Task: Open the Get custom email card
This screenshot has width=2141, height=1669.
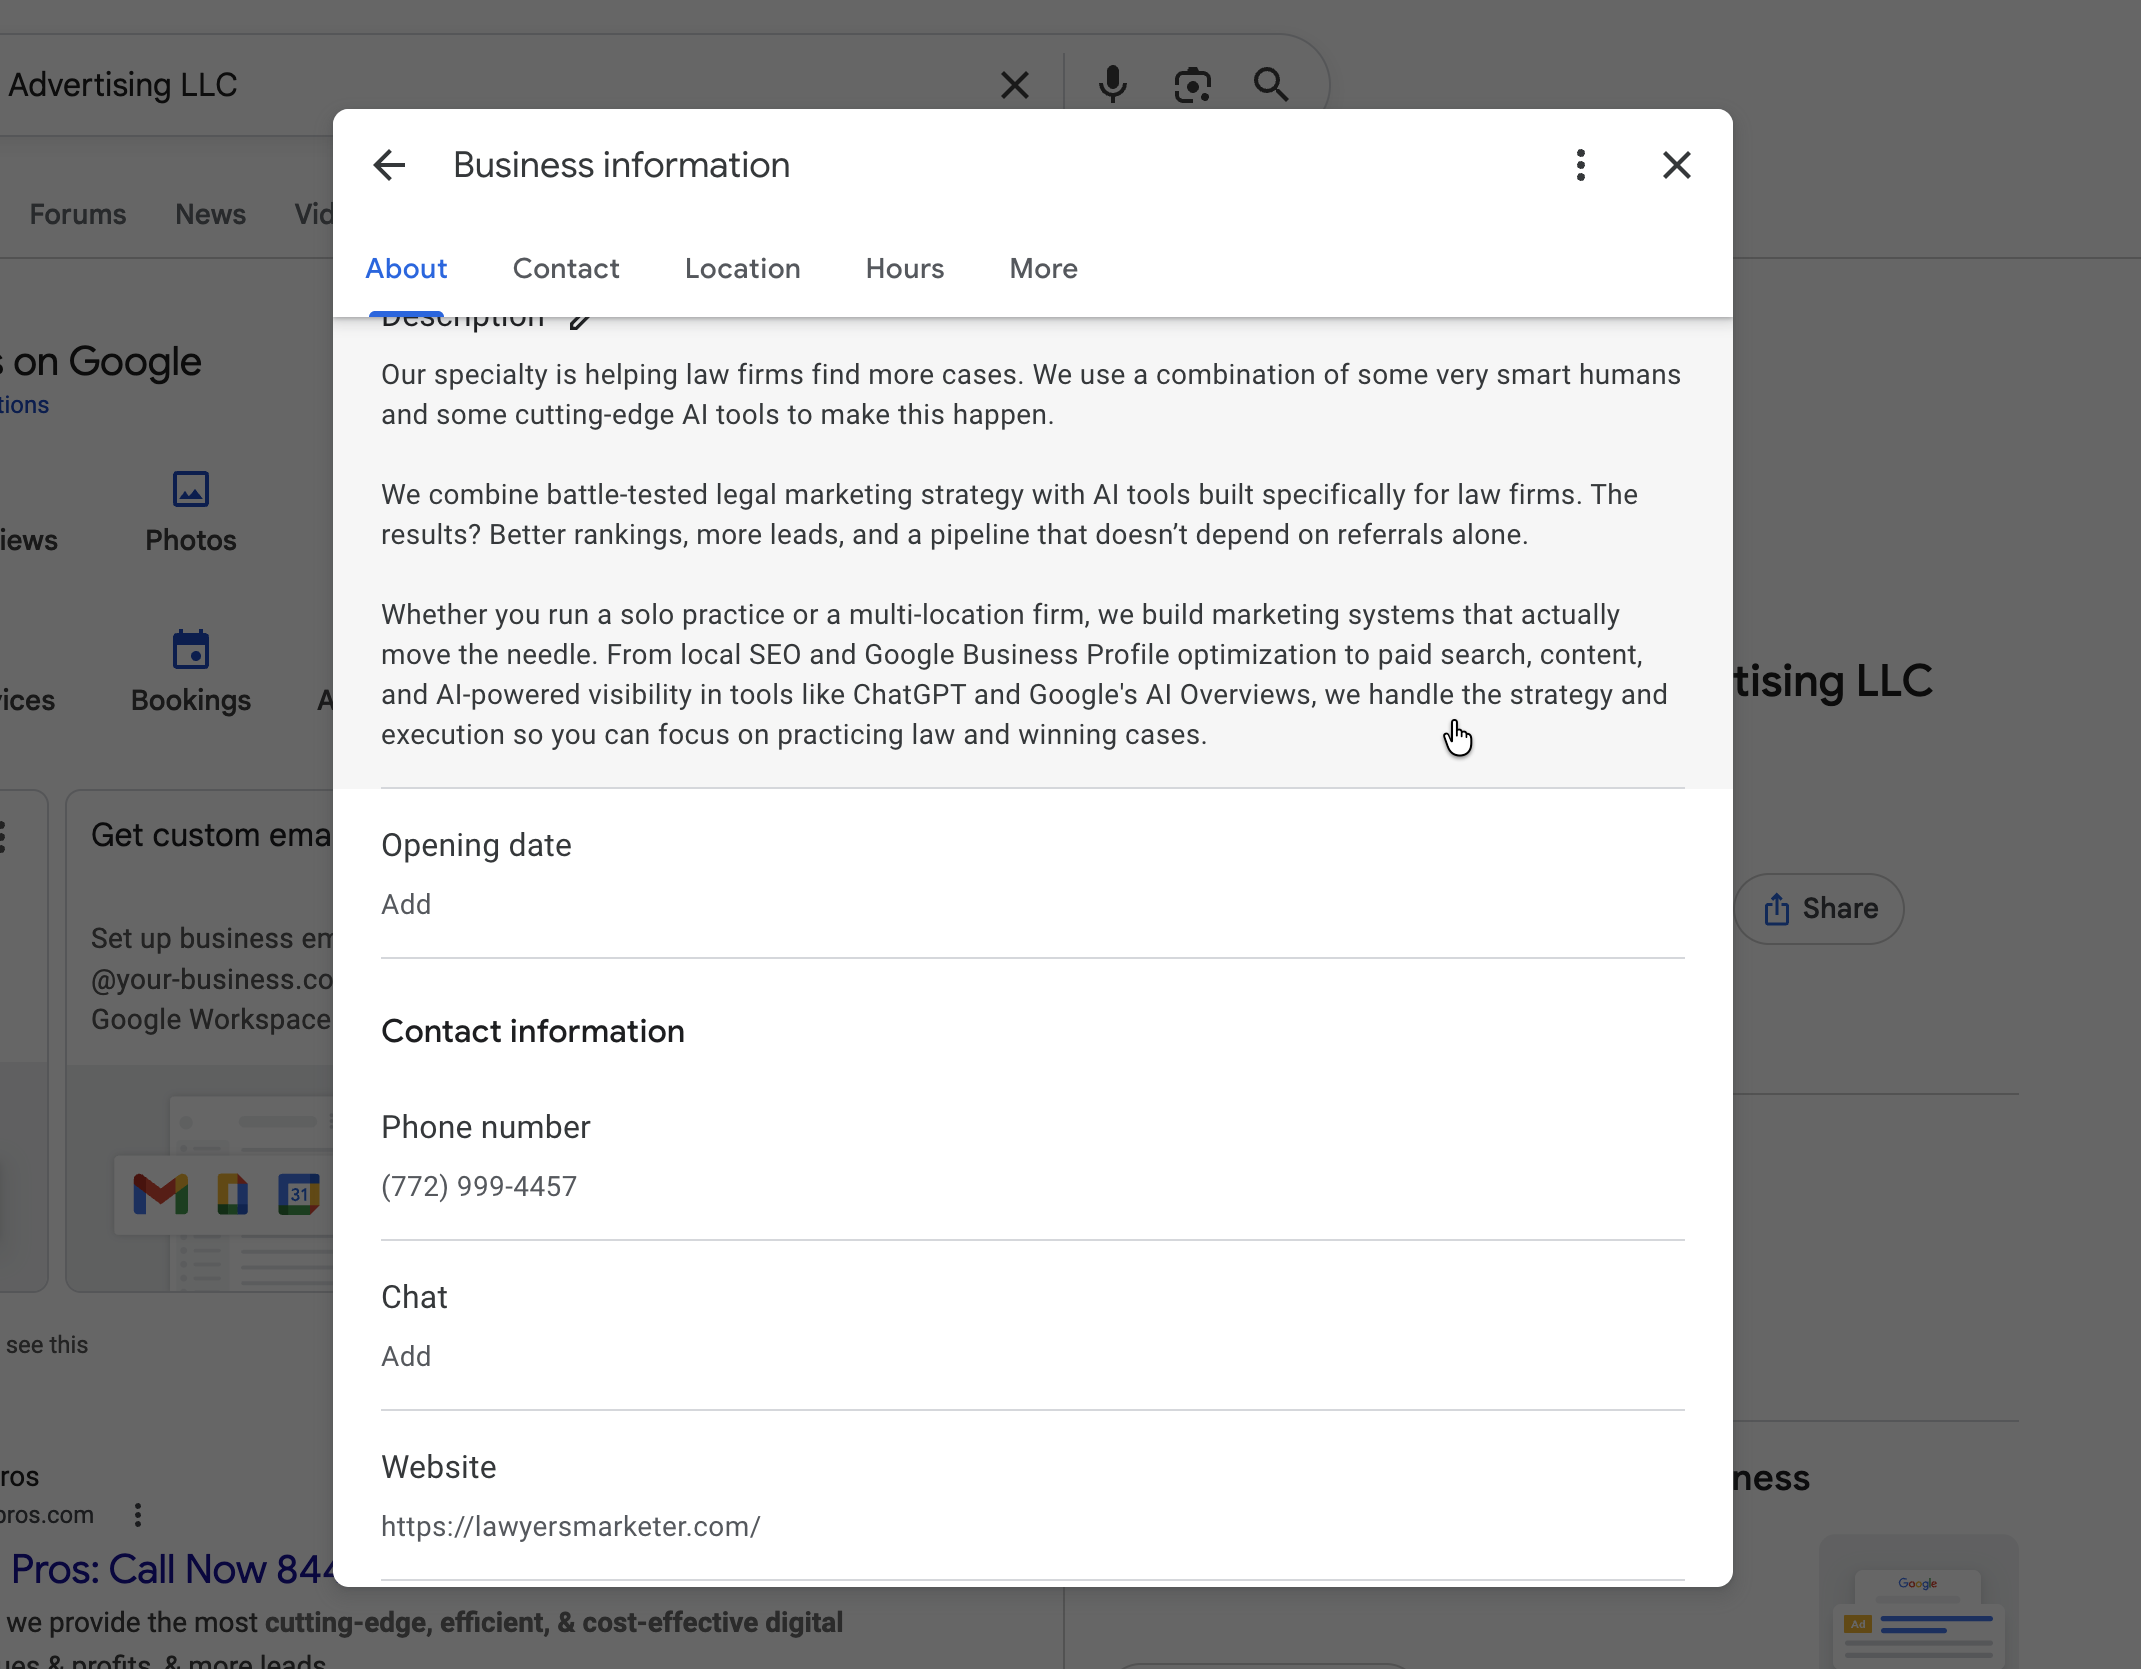Action: [x=200, y=1040]
